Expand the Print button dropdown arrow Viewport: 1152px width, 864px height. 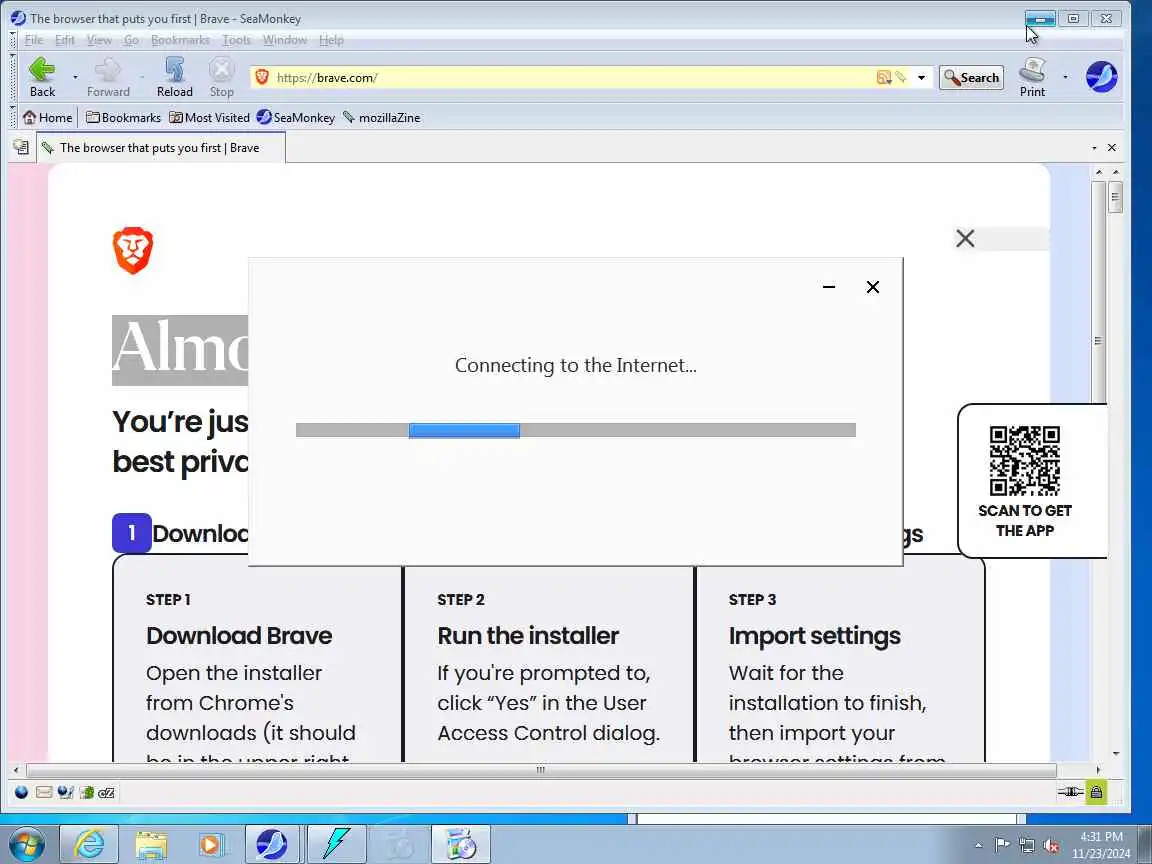(1065, 77)
